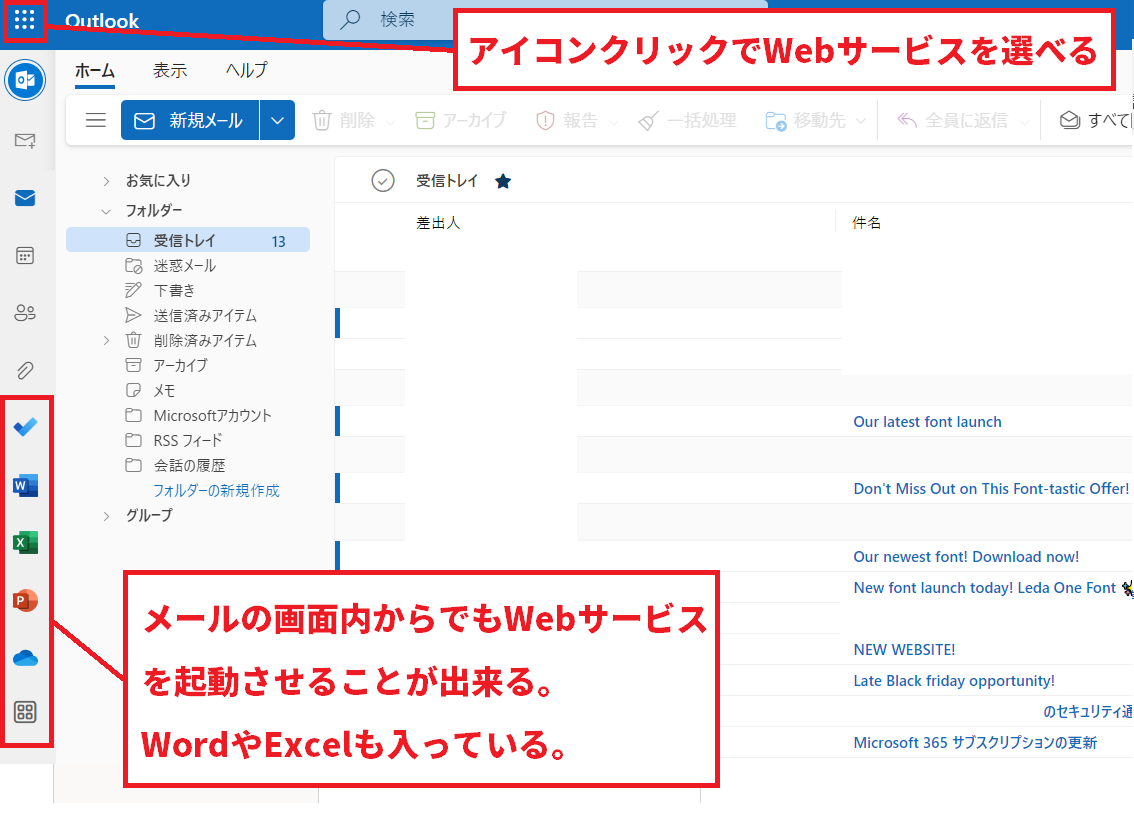Select the RSS フィード folder
Screen dimensions: 1134x830
188,440
